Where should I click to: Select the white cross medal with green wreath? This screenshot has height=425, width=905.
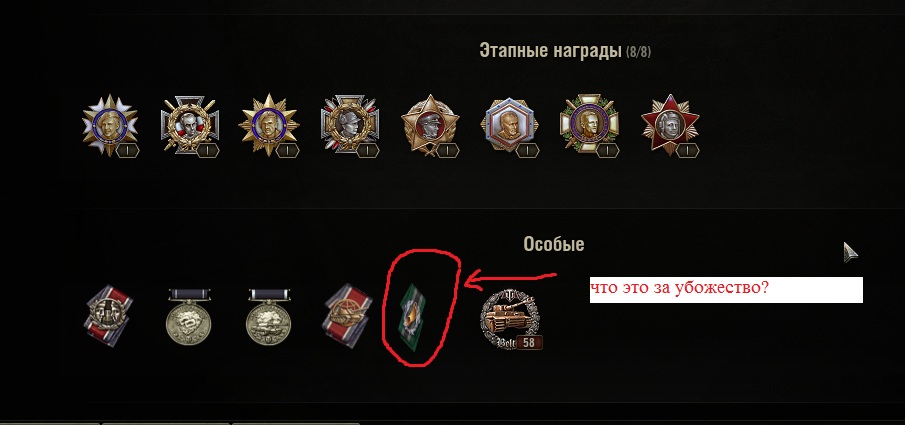coord(589,125)
